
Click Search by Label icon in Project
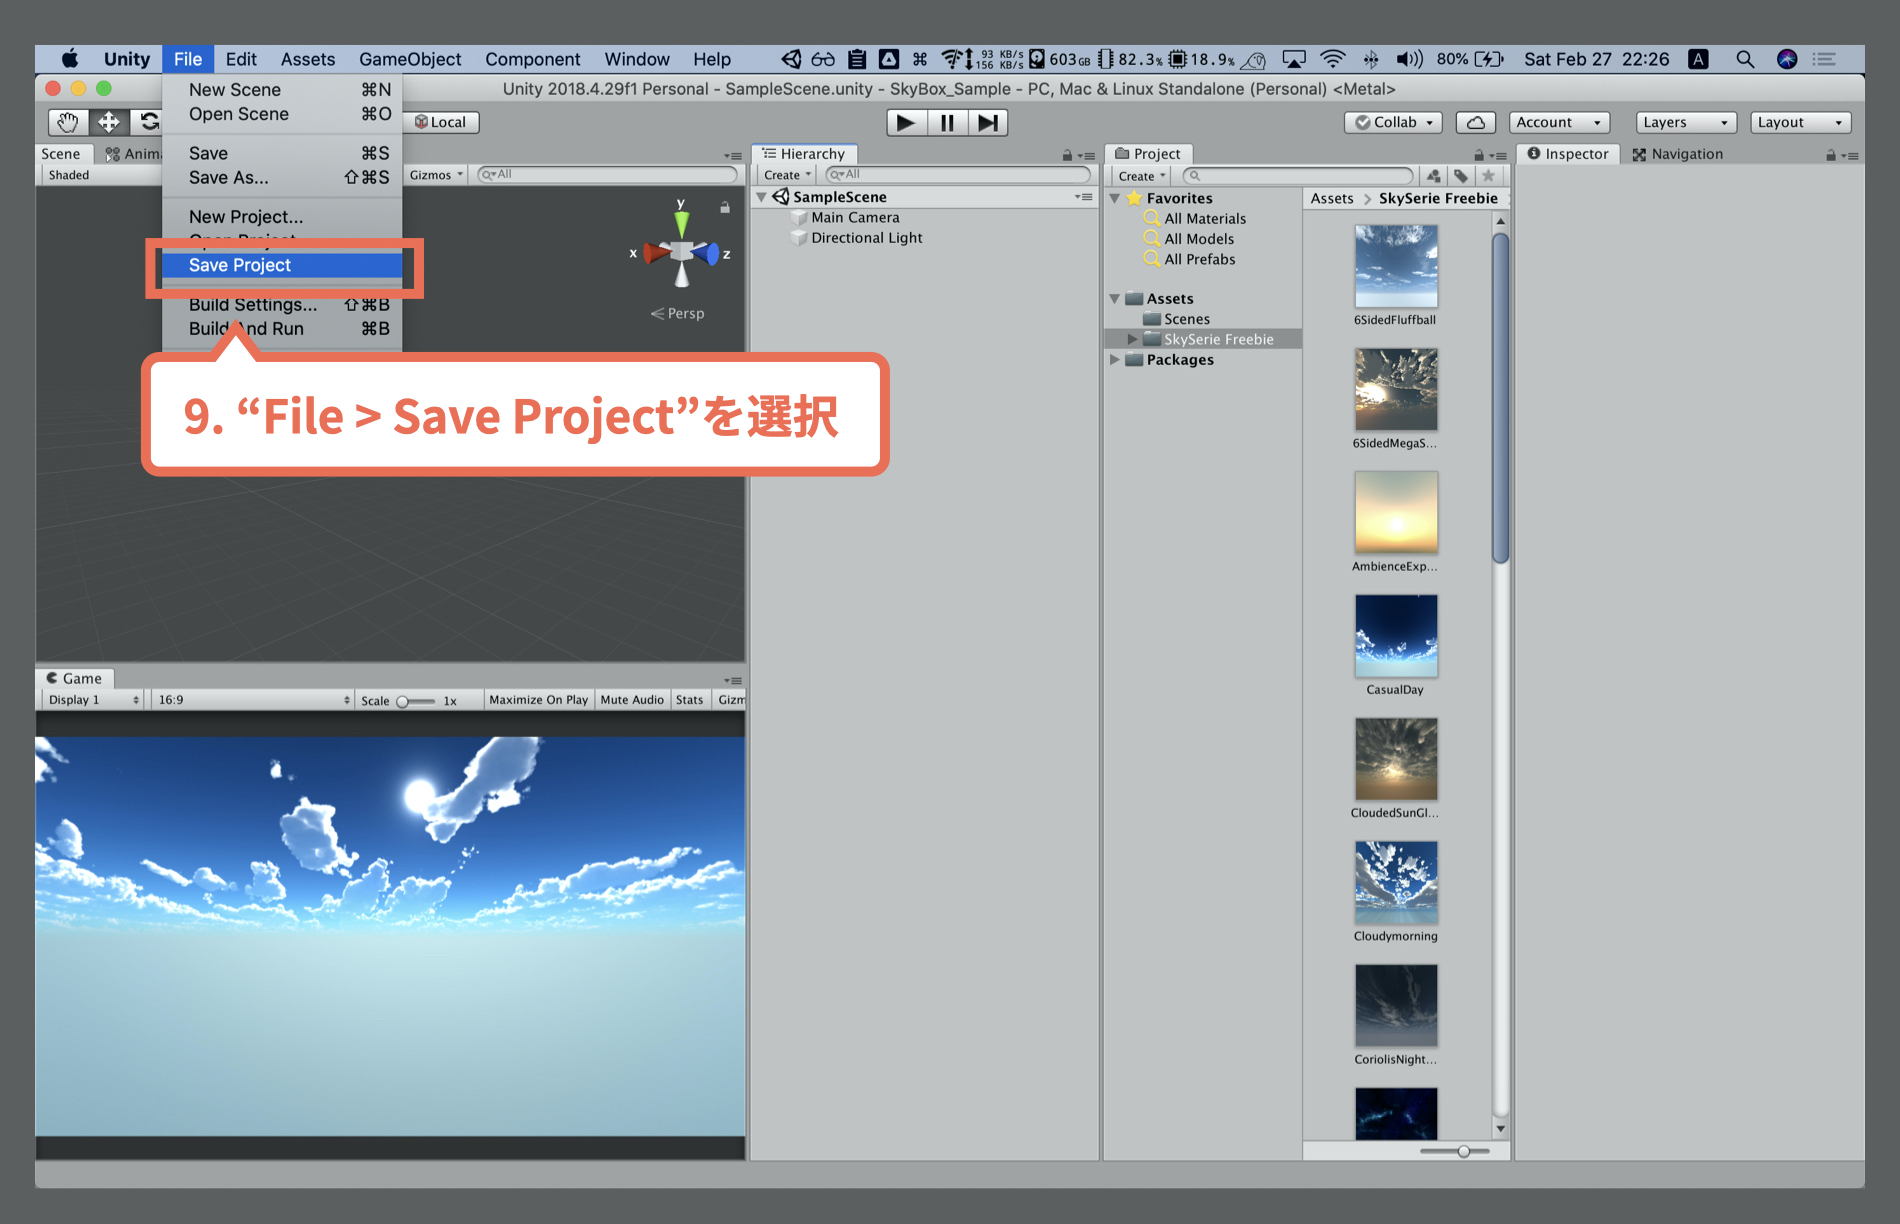click(x=1461, y=175)
